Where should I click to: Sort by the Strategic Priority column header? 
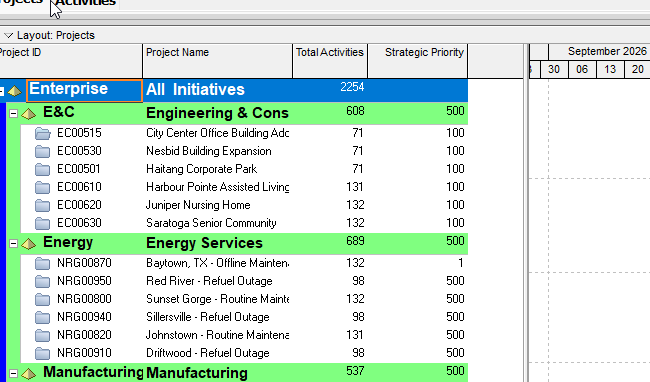[x=418, y=61]
